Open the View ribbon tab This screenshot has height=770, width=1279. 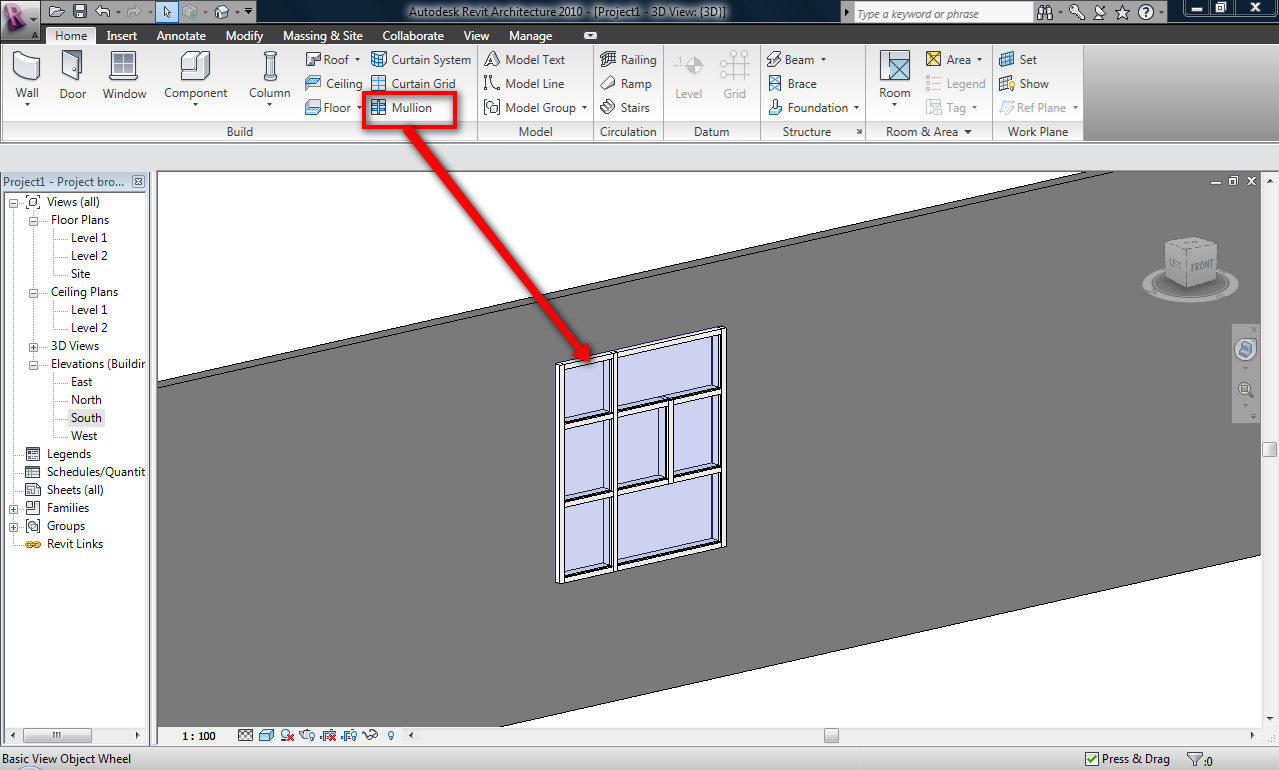(x=477, y=36)
